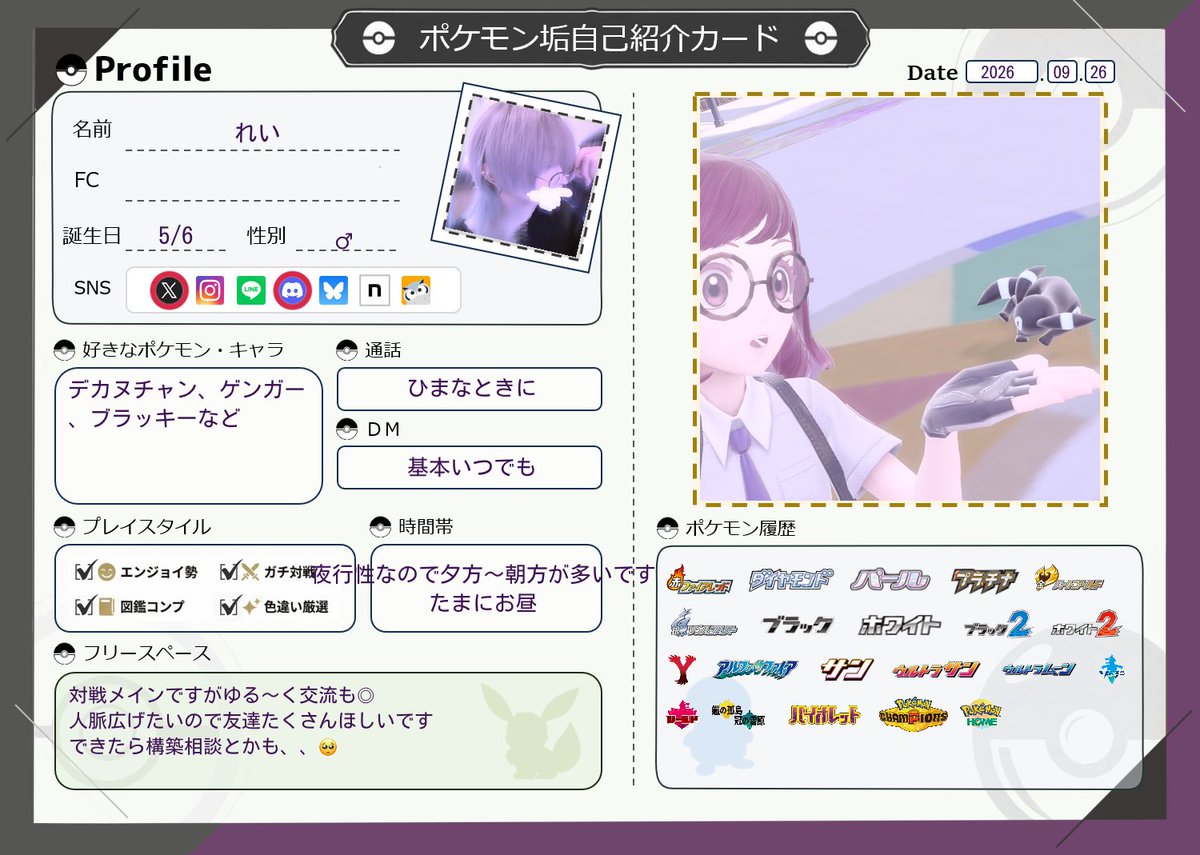Click the ポケモン垢自己紹介カード title banner
This screenshot has width=1200, height=855.
tap(599, 38)
